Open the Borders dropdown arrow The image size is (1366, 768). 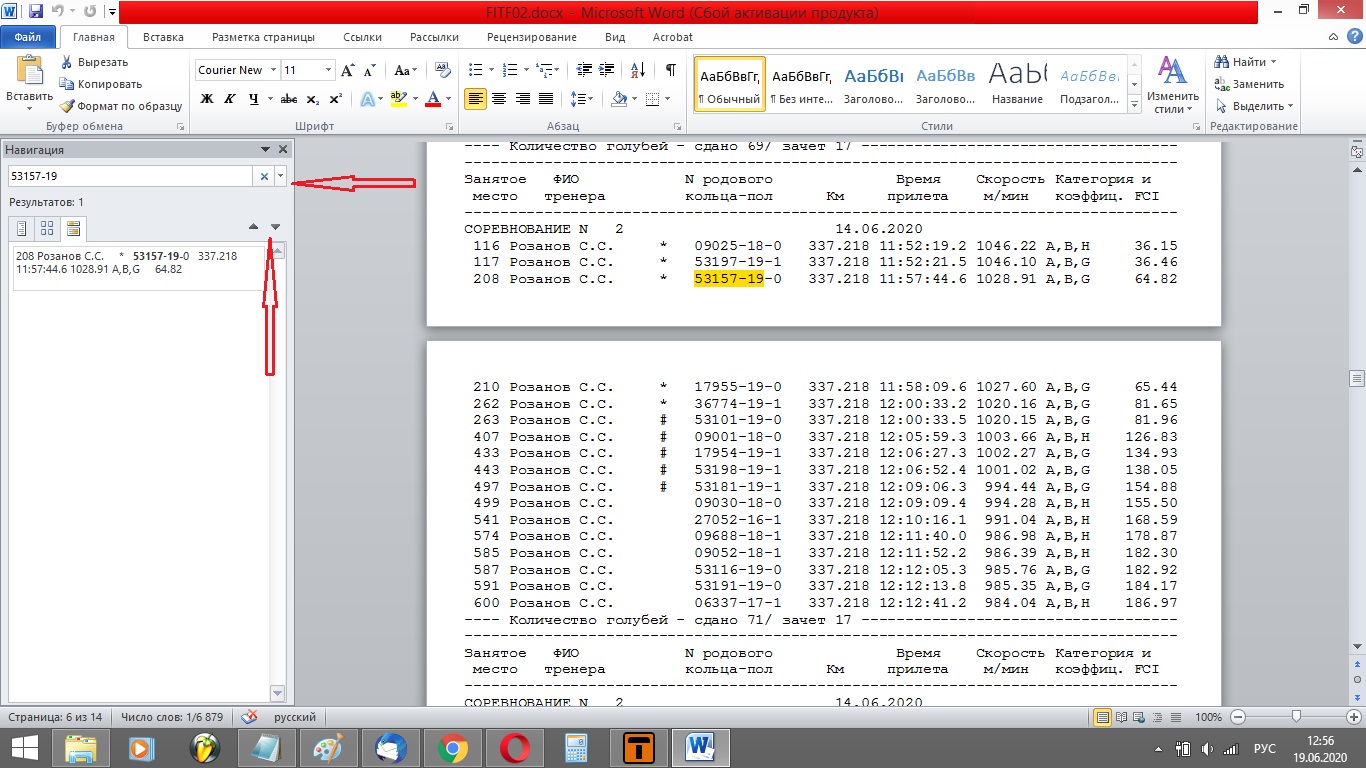pos(668,99)
